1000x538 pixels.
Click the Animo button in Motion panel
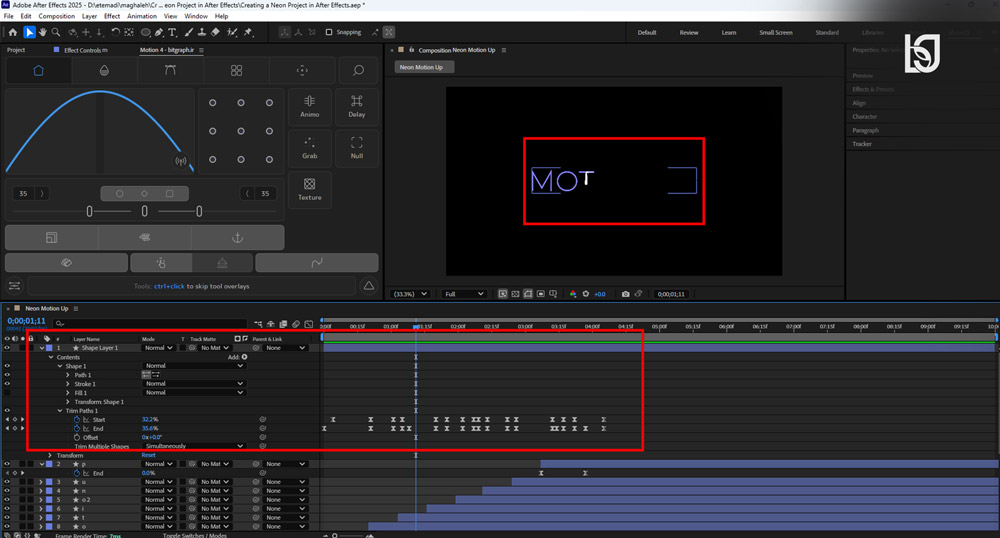point(309,106)
